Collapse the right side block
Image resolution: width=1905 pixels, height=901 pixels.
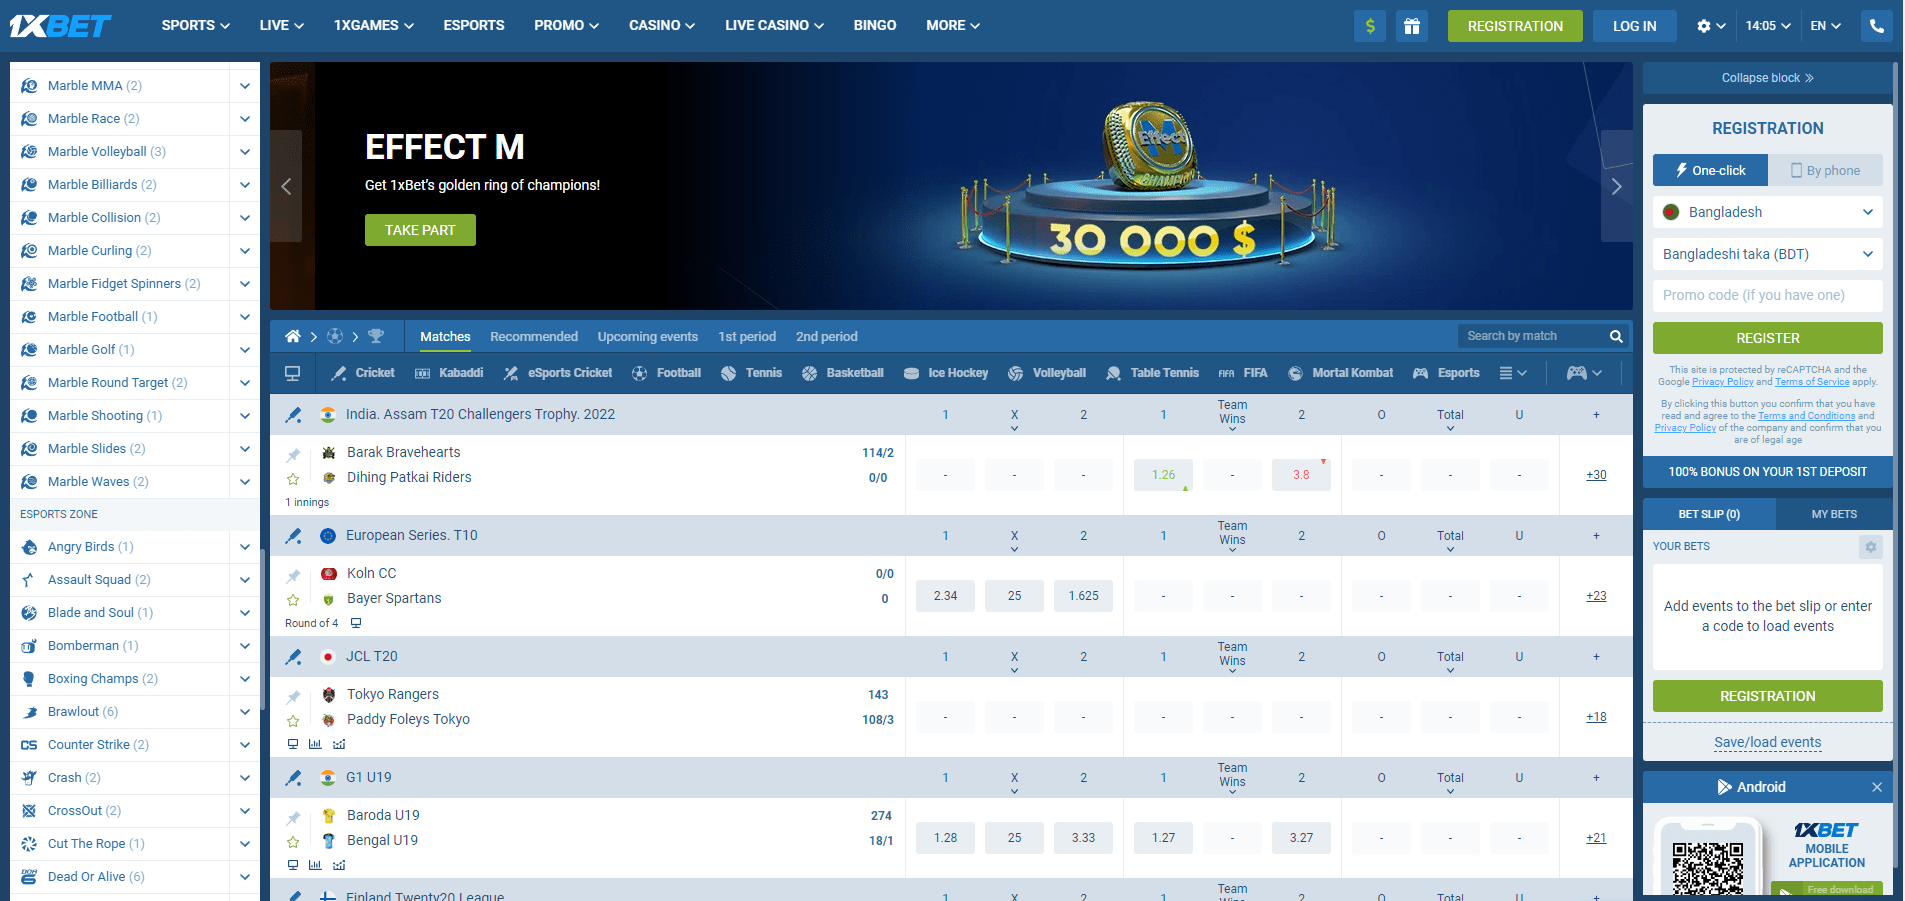coord(1768,78)
